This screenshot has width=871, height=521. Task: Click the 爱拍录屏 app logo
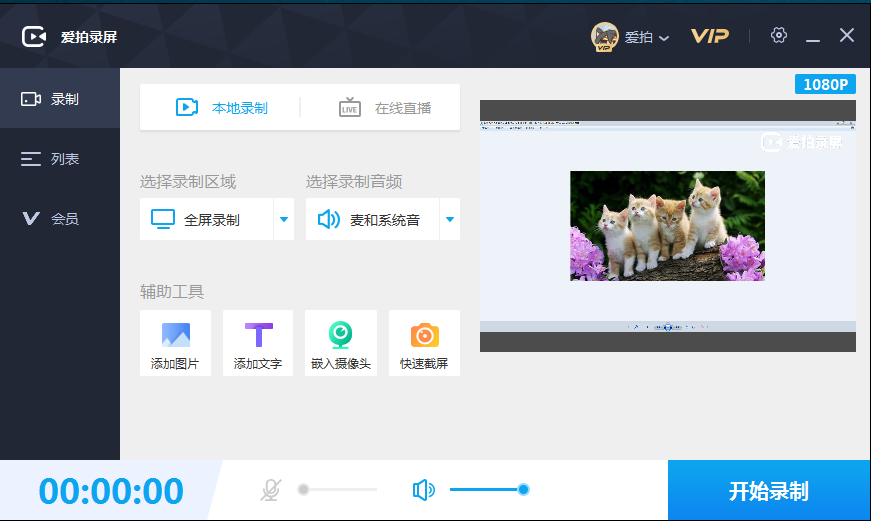(x=35, y=37)
